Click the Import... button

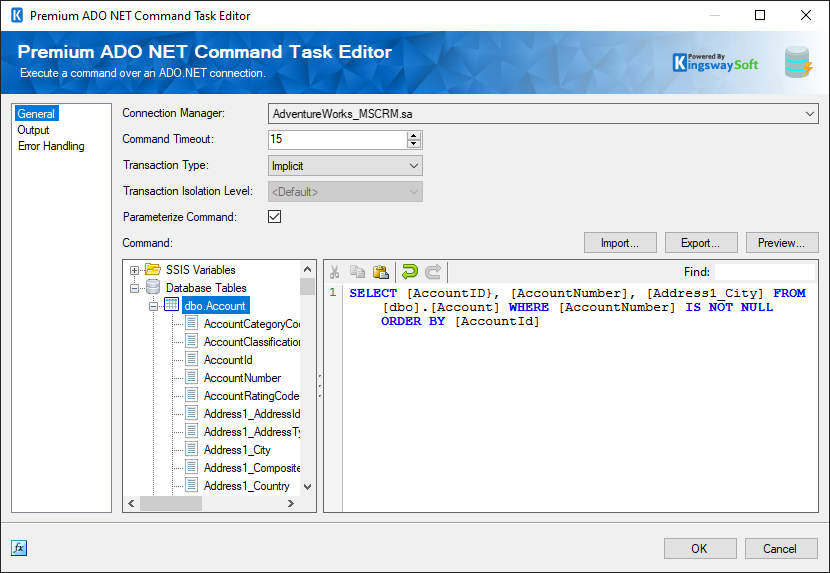pyautogui.click(x=620, y=243)
